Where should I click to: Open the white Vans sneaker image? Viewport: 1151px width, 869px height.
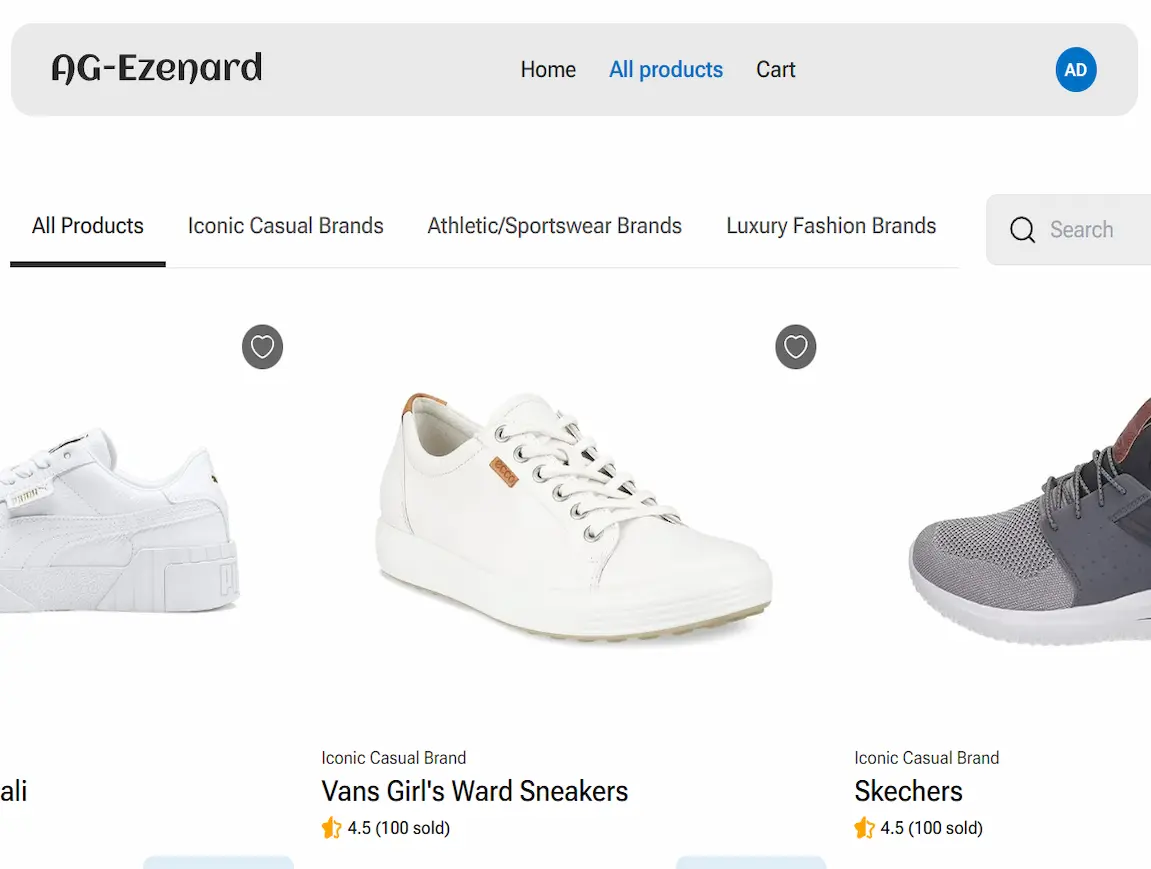[573, 517]
